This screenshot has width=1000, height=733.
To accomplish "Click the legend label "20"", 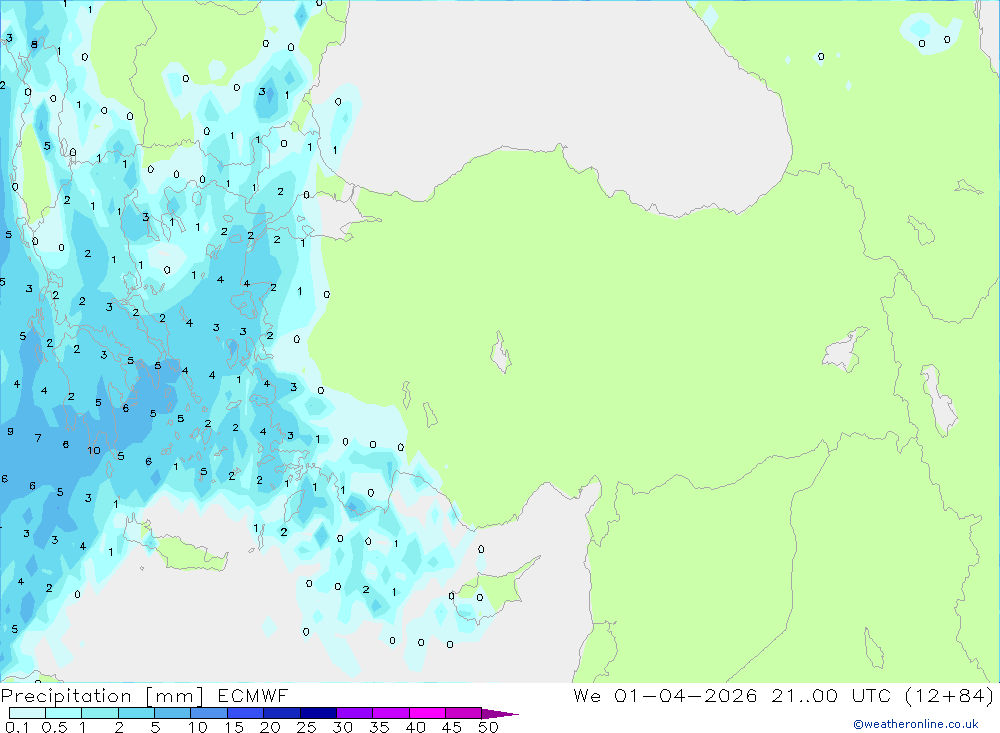I will pyautogui.click(x=270, y=727).
